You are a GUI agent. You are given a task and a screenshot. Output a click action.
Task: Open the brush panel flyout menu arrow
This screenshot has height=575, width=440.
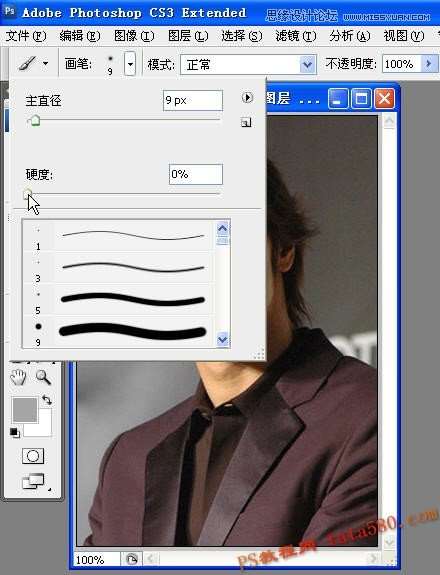(x=248, y=98)
